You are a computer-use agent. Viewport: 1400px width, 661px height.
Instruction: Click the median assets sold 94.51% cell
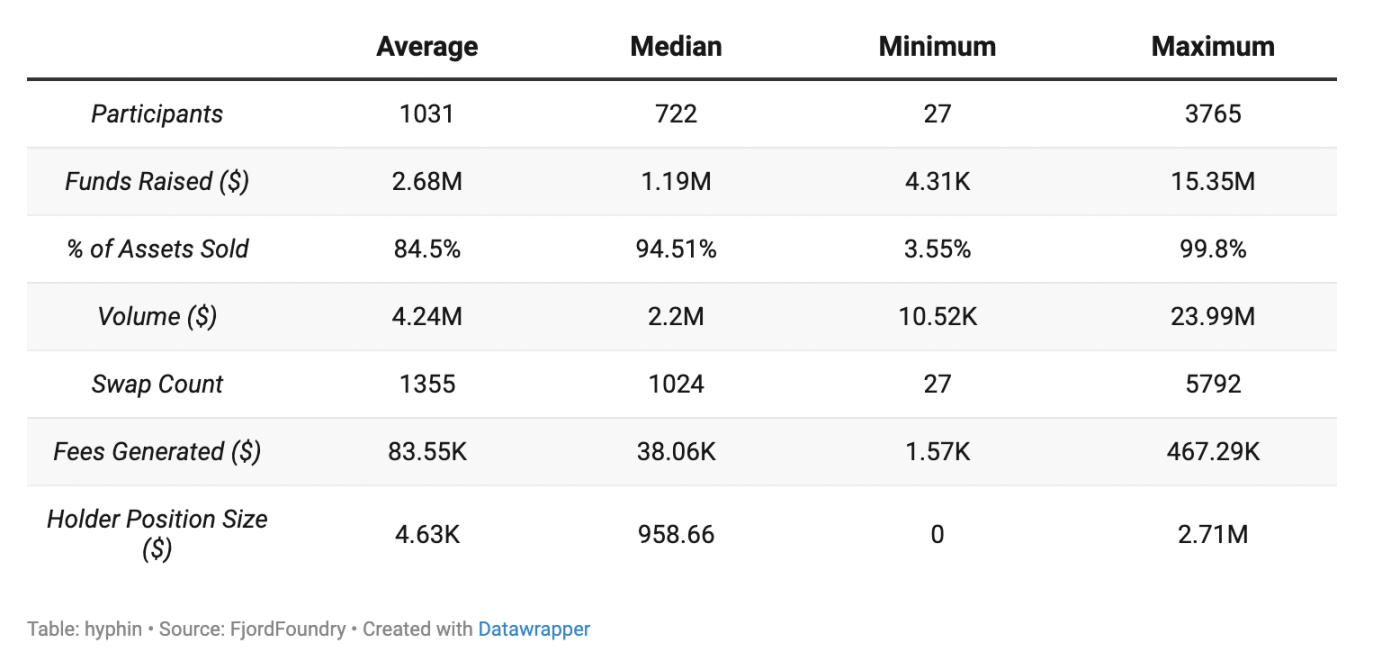click(676, 249)
